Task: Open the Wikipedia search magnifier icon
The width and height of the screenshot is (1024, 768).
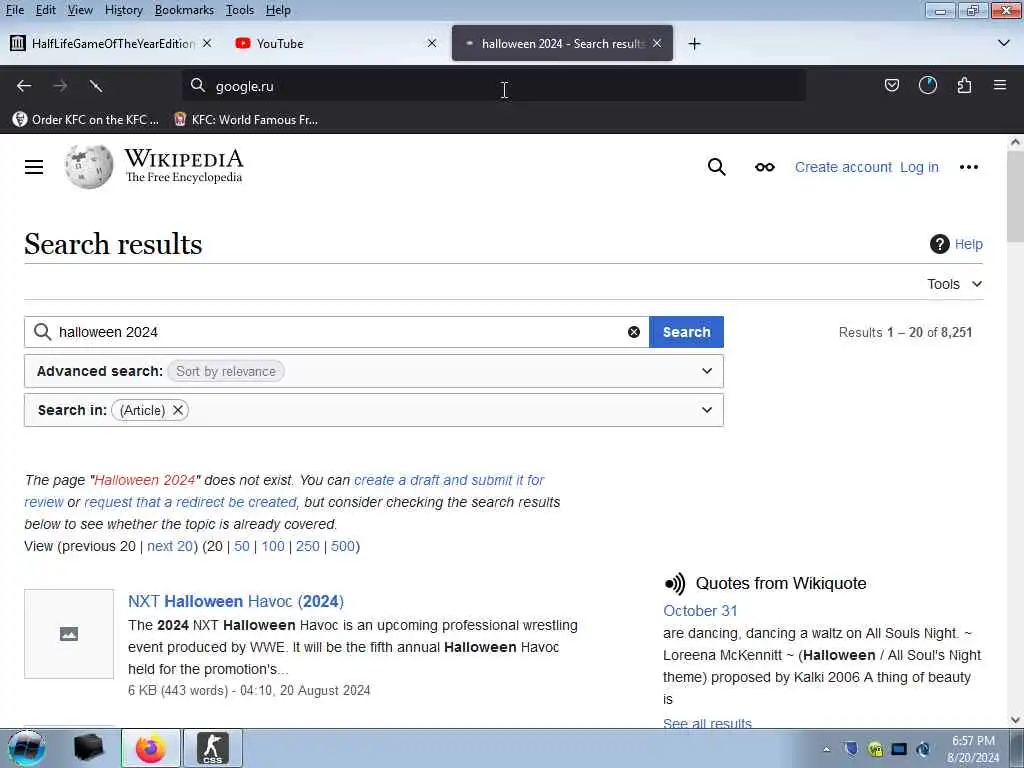Action: [x=716, y=167]
